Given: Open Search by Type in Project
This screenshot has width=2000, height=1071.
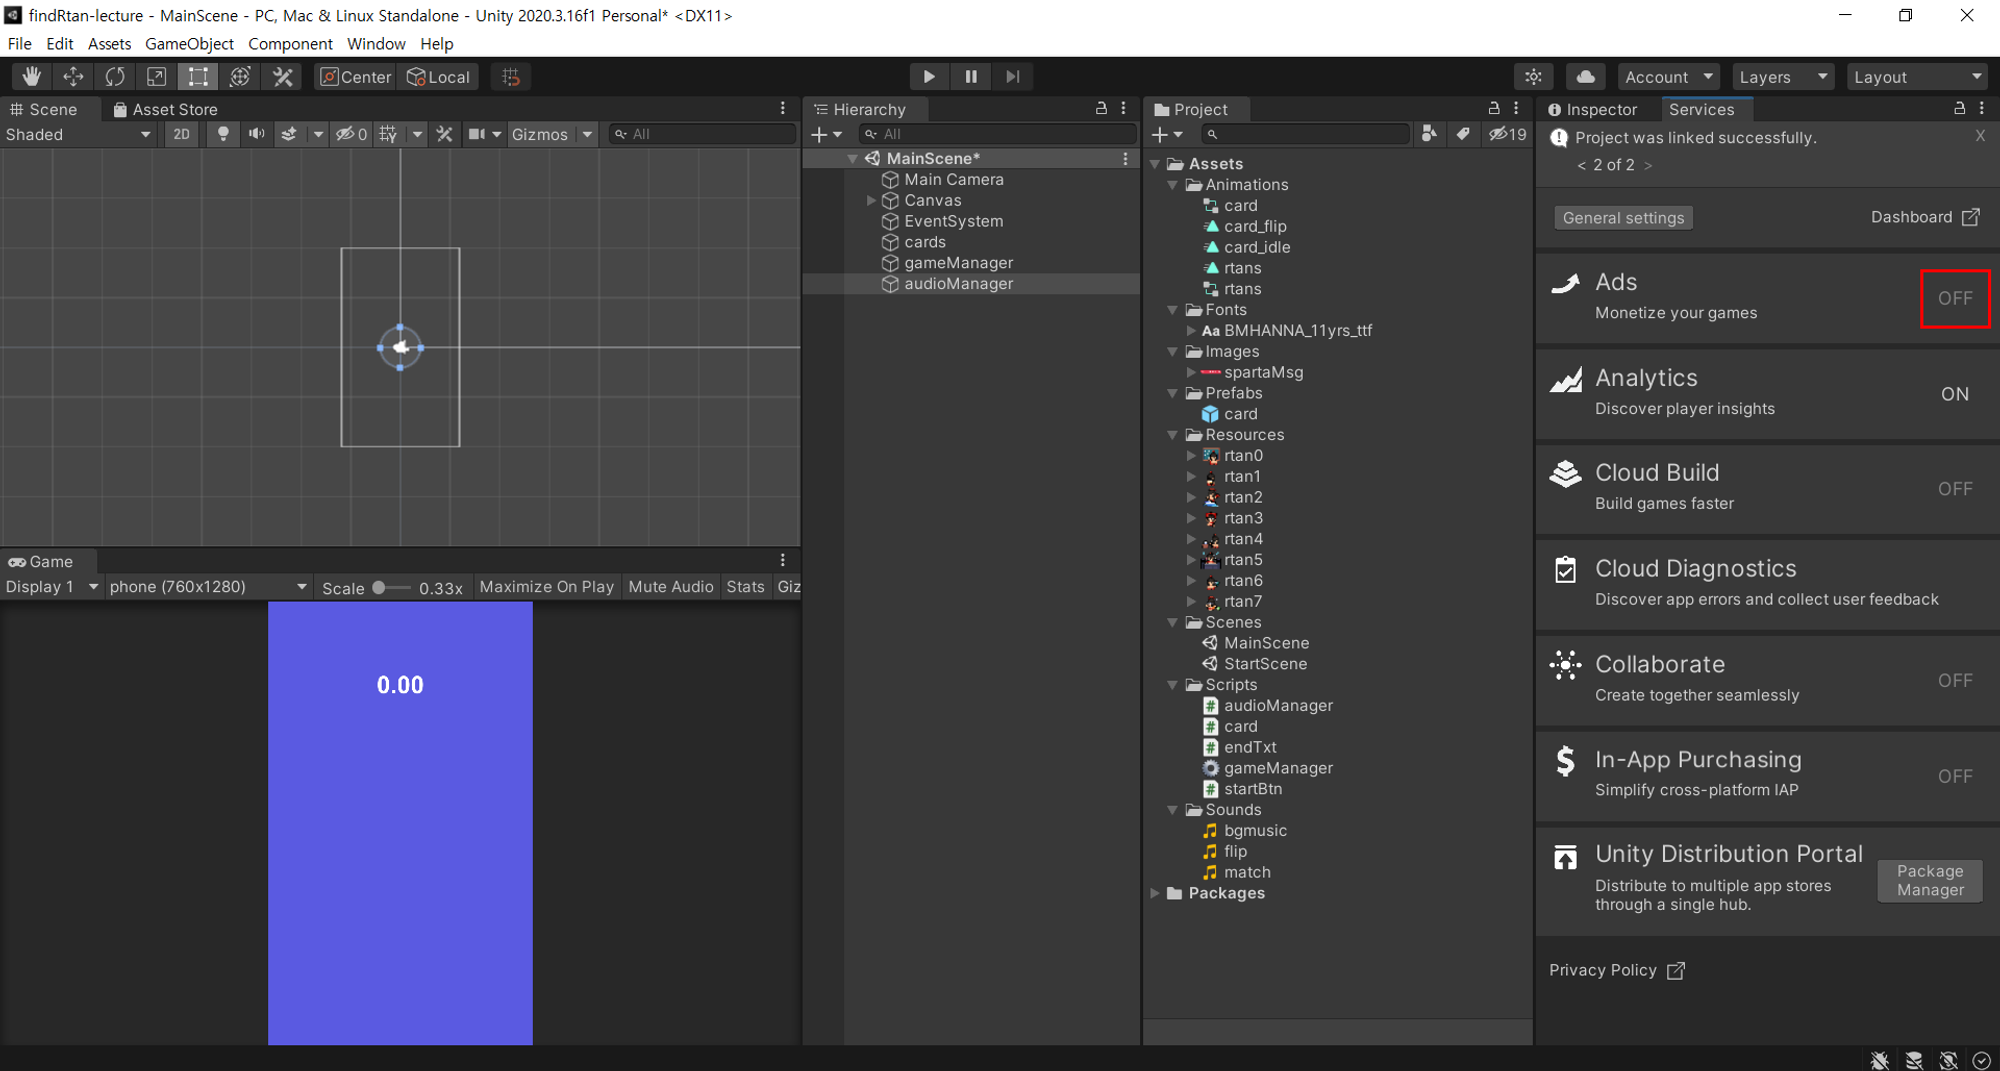Looking at the screenshot, I should point(1429,134).
